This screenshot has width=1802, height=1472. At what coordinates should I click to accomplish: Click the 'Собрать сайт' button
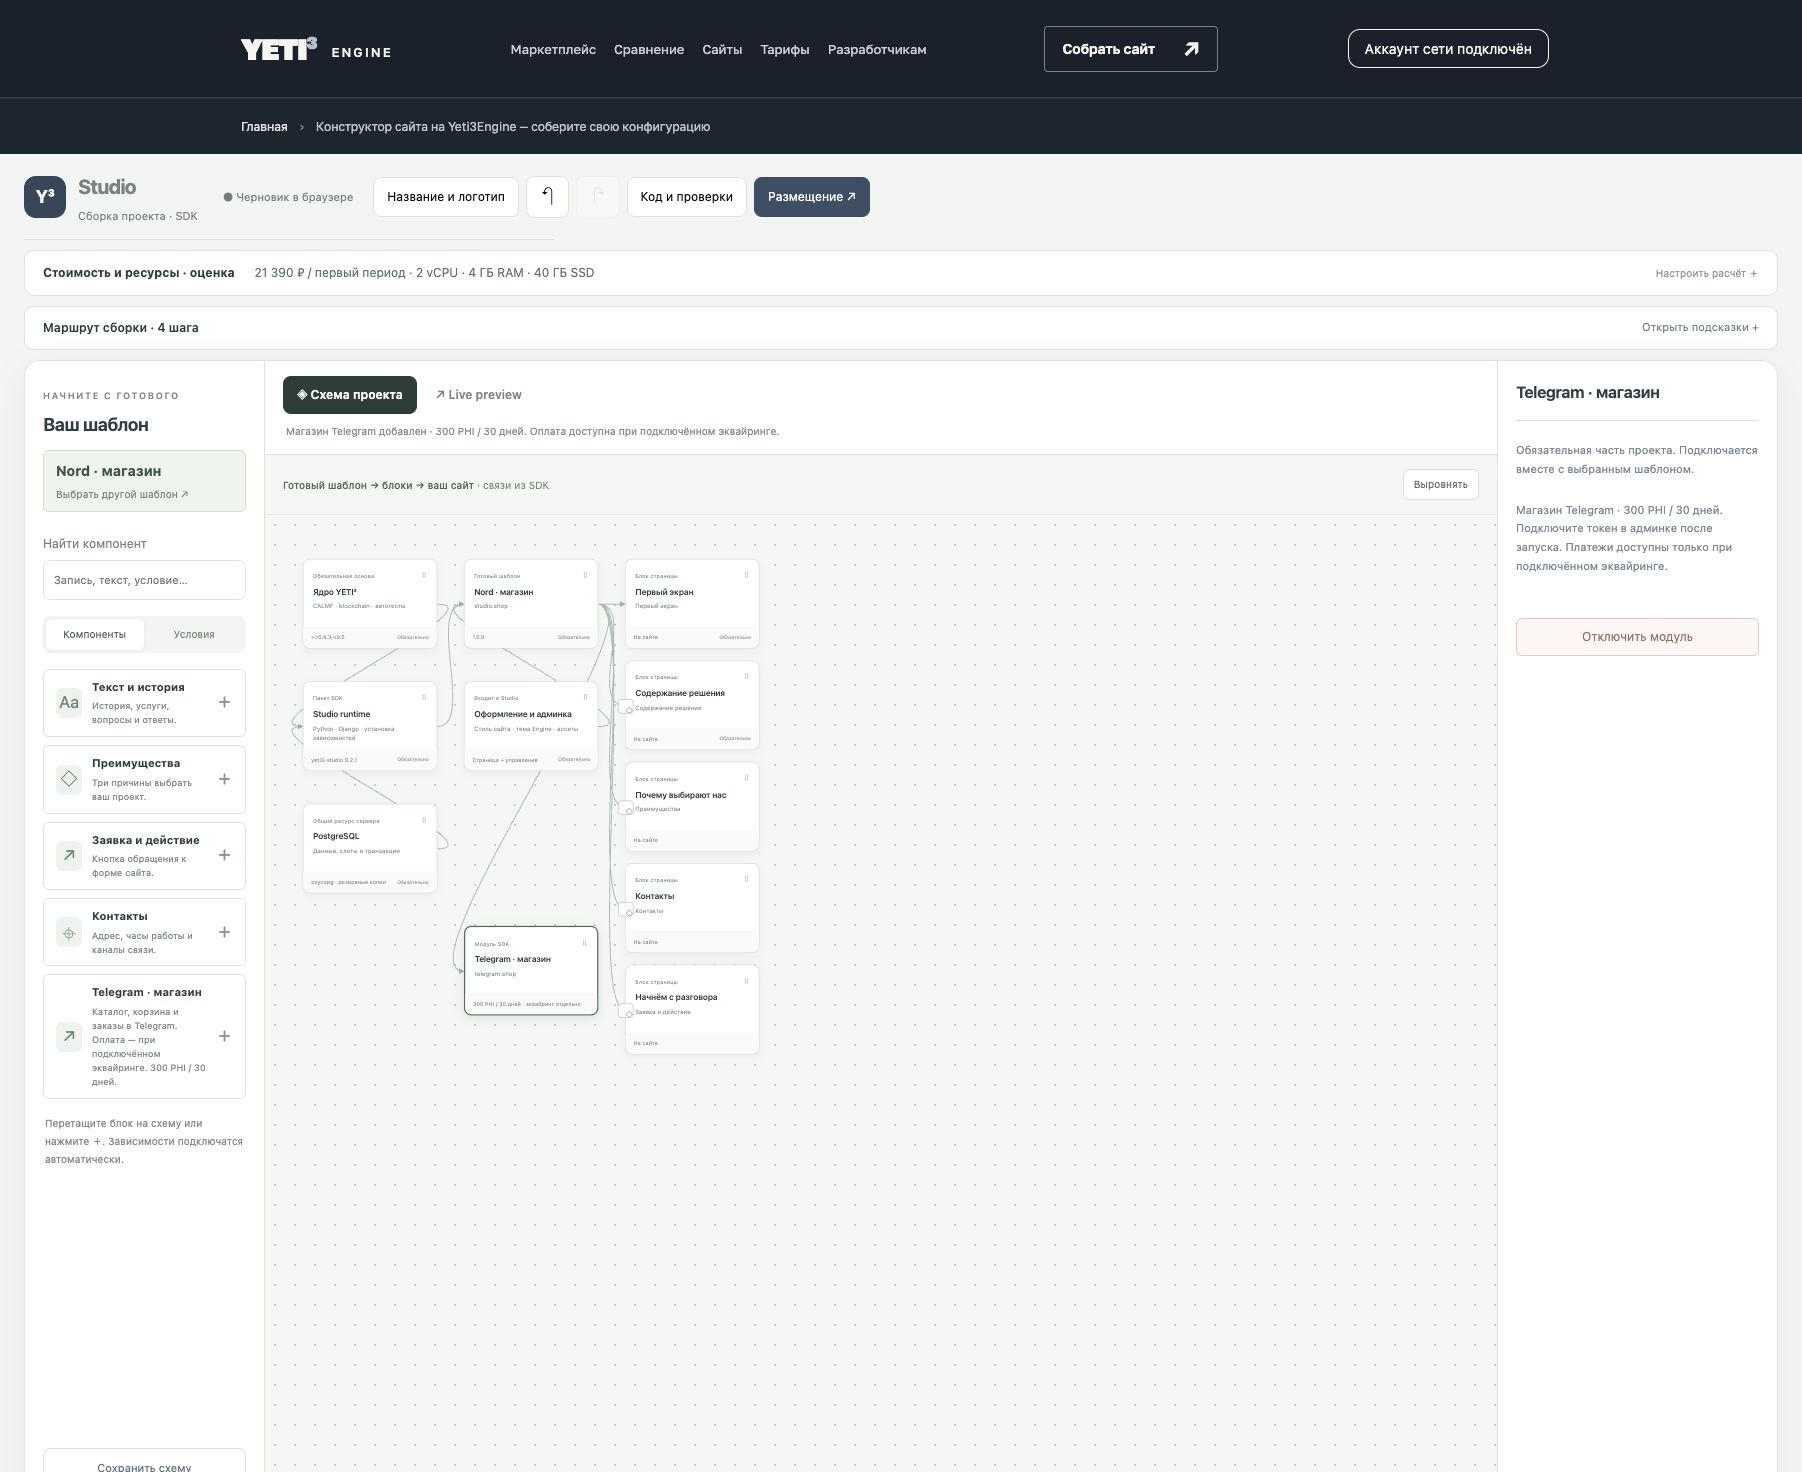pos(1131,49)
